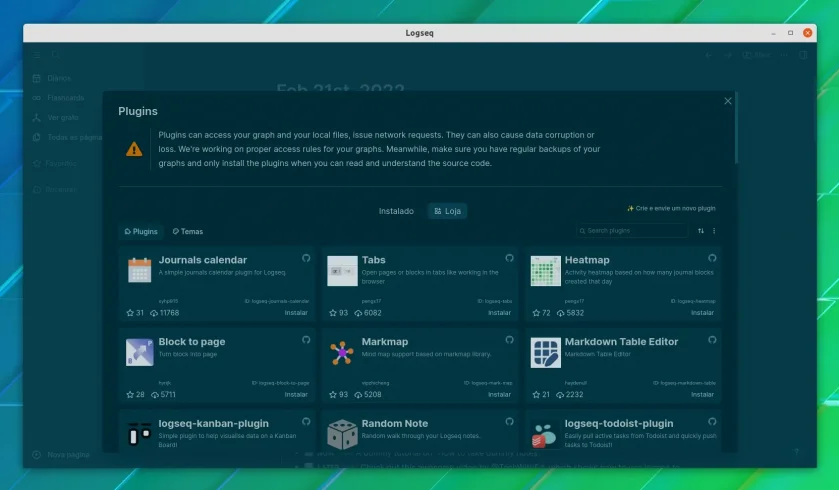Open the plugins more options menu
840x490 pixels.
tap(714, 231)
